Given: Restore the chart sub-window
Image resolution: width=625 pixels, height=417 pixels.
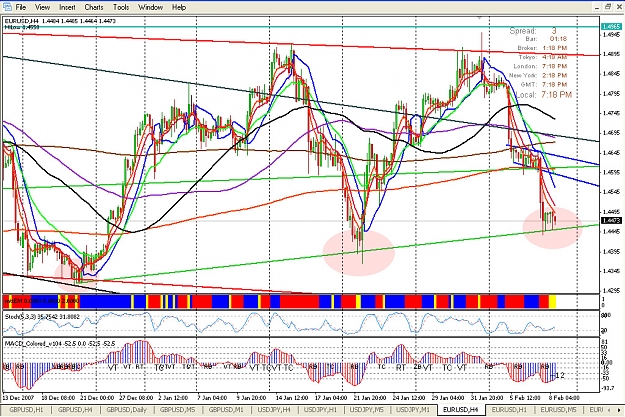Looking at the screenshot, I should click(x=608, y=7).
